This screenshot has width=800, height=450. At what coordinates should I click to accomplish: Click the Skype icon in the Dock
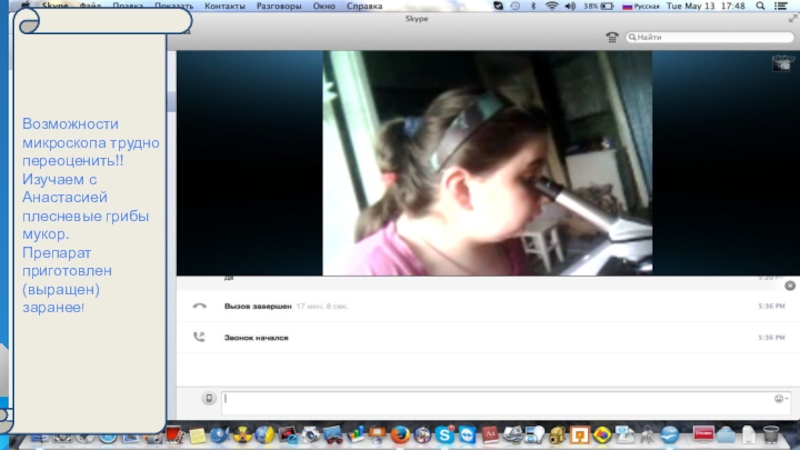(x=444, y=435)
